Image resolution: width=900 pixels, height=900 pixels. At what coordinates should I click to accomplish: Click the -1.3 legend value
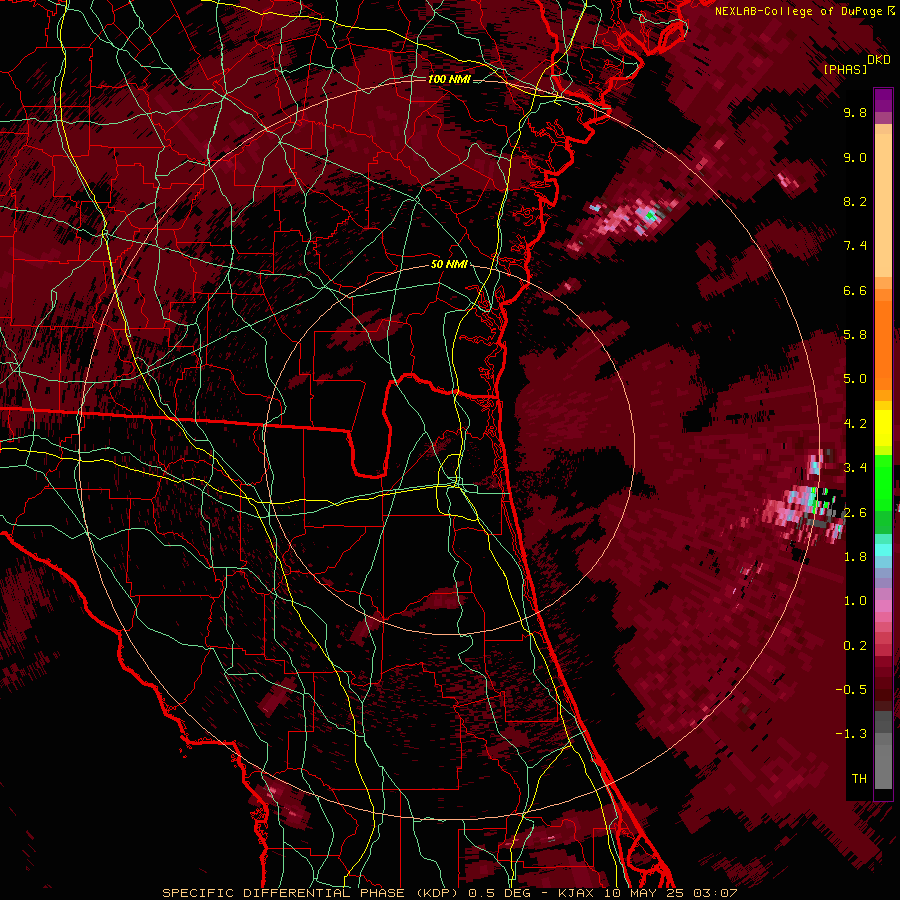tap(851, 734)
